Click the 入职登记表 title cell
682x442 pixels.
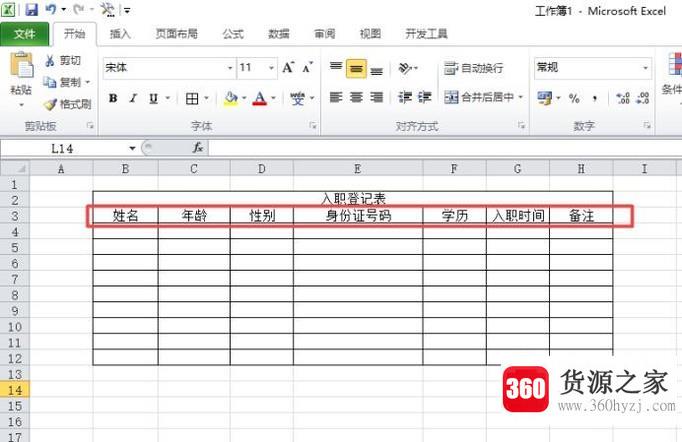click(x=353, y=199)
